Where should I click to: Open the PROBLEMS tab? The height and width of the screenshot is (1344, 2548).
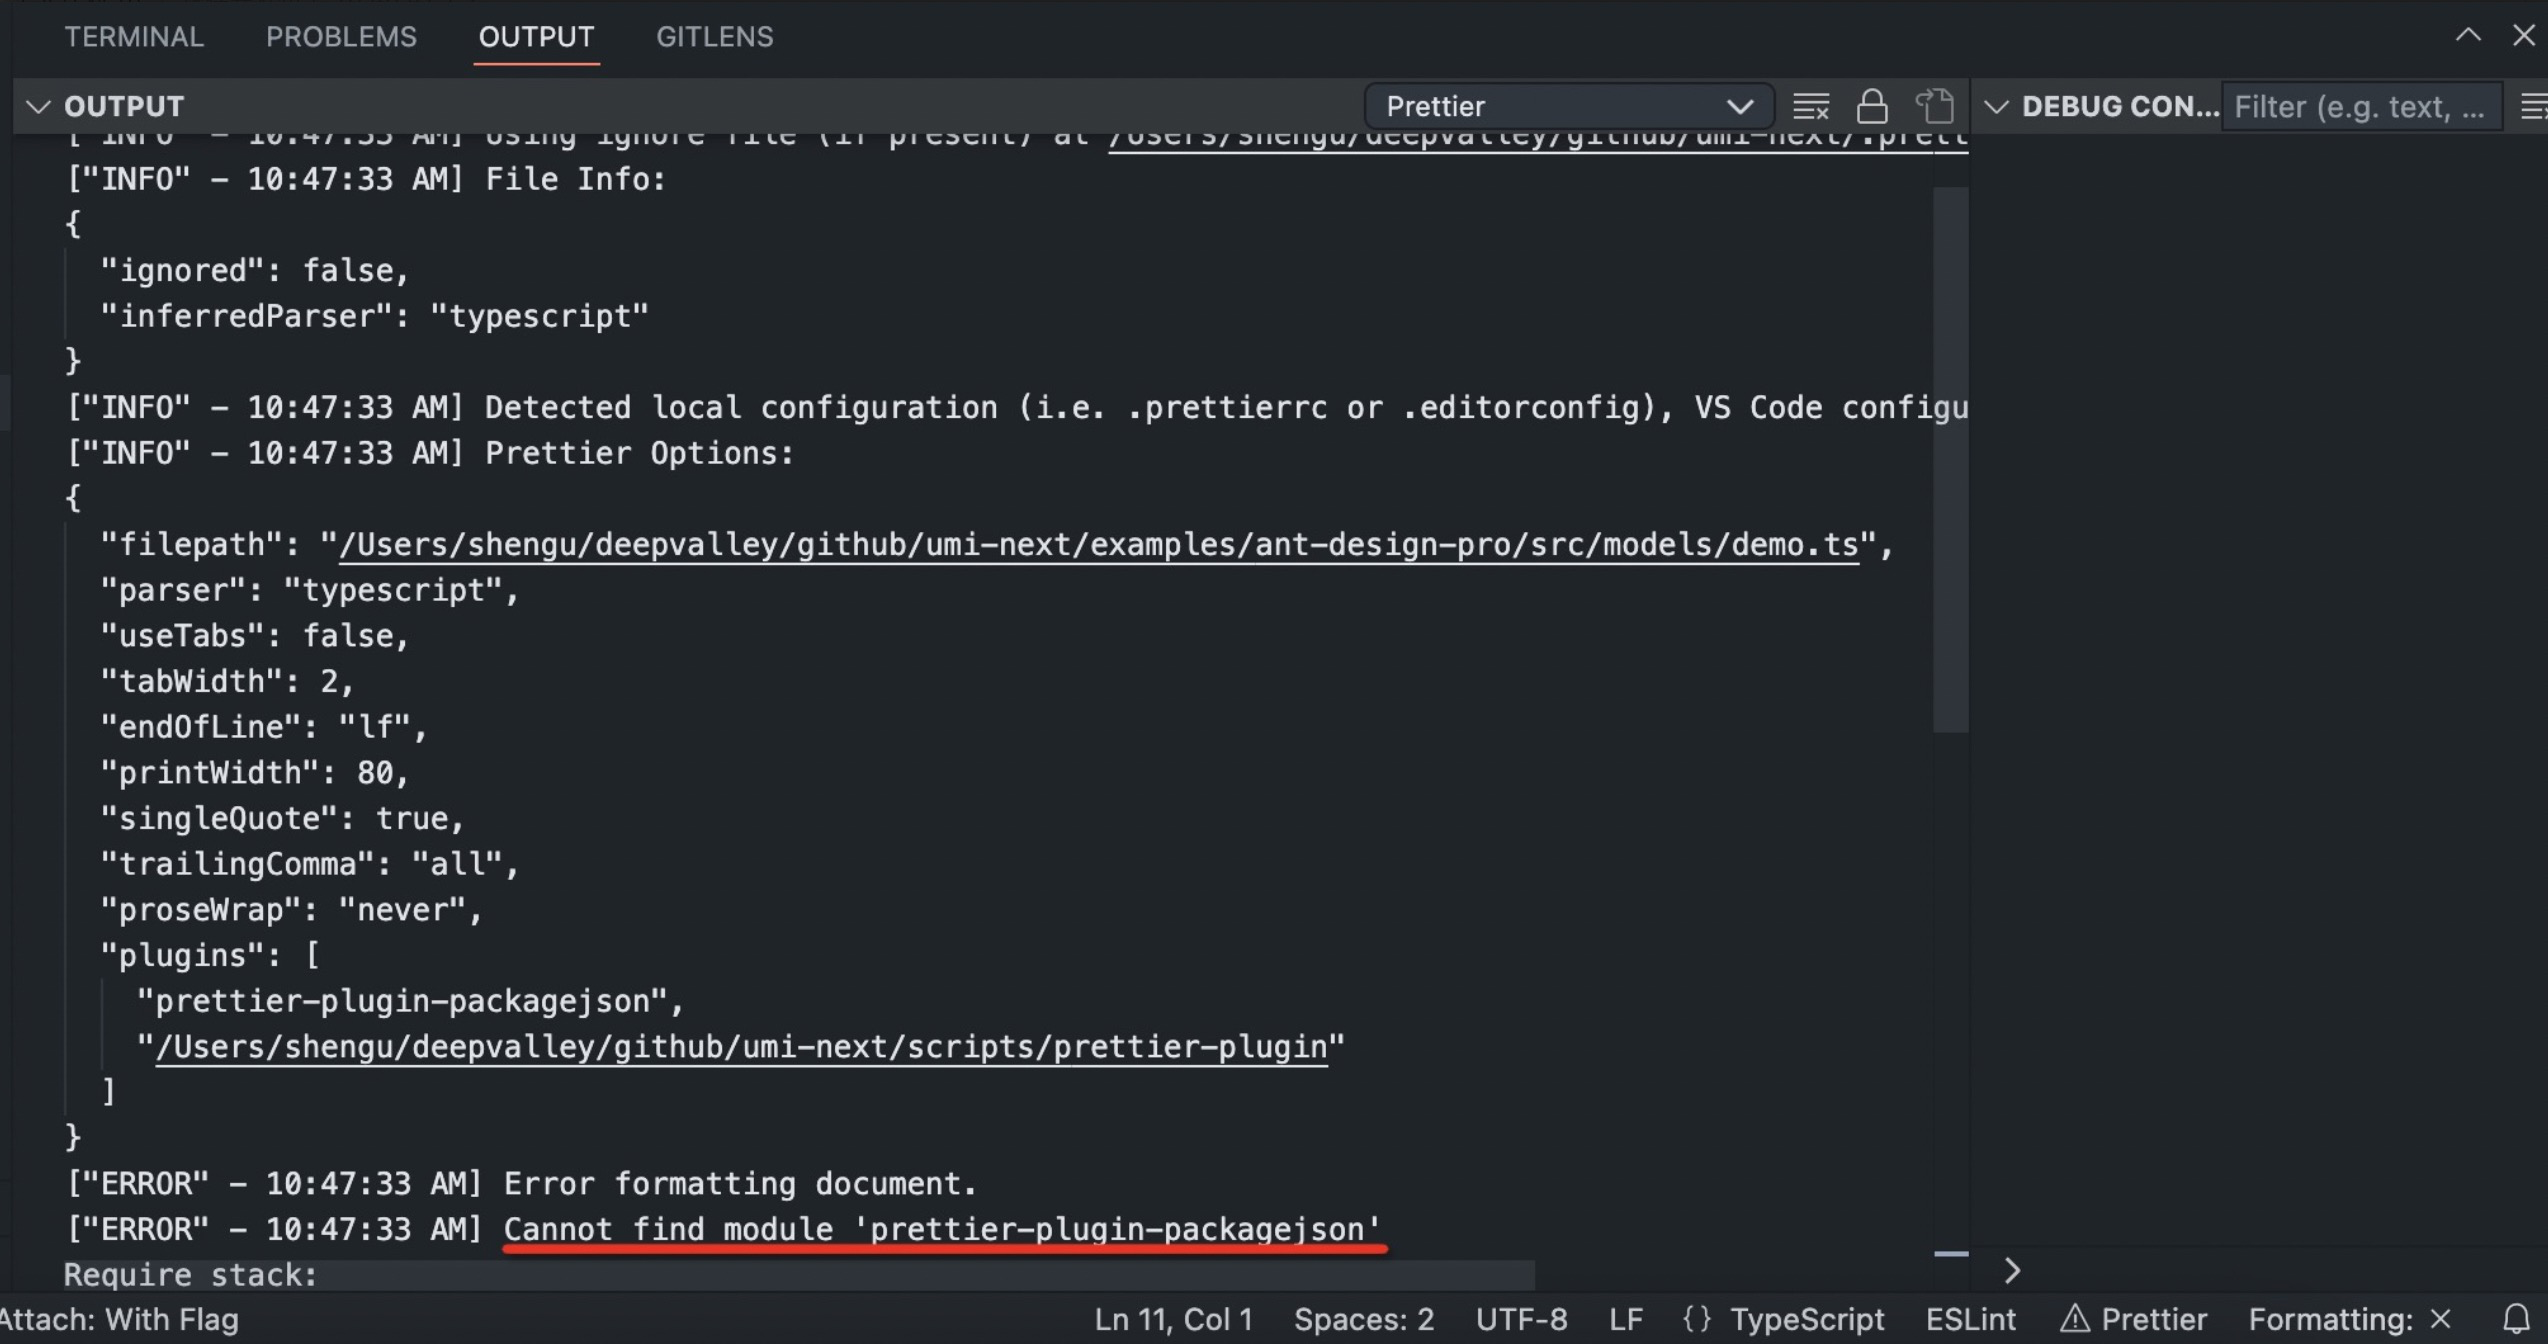pyautogui.click(x=341, y=37)
